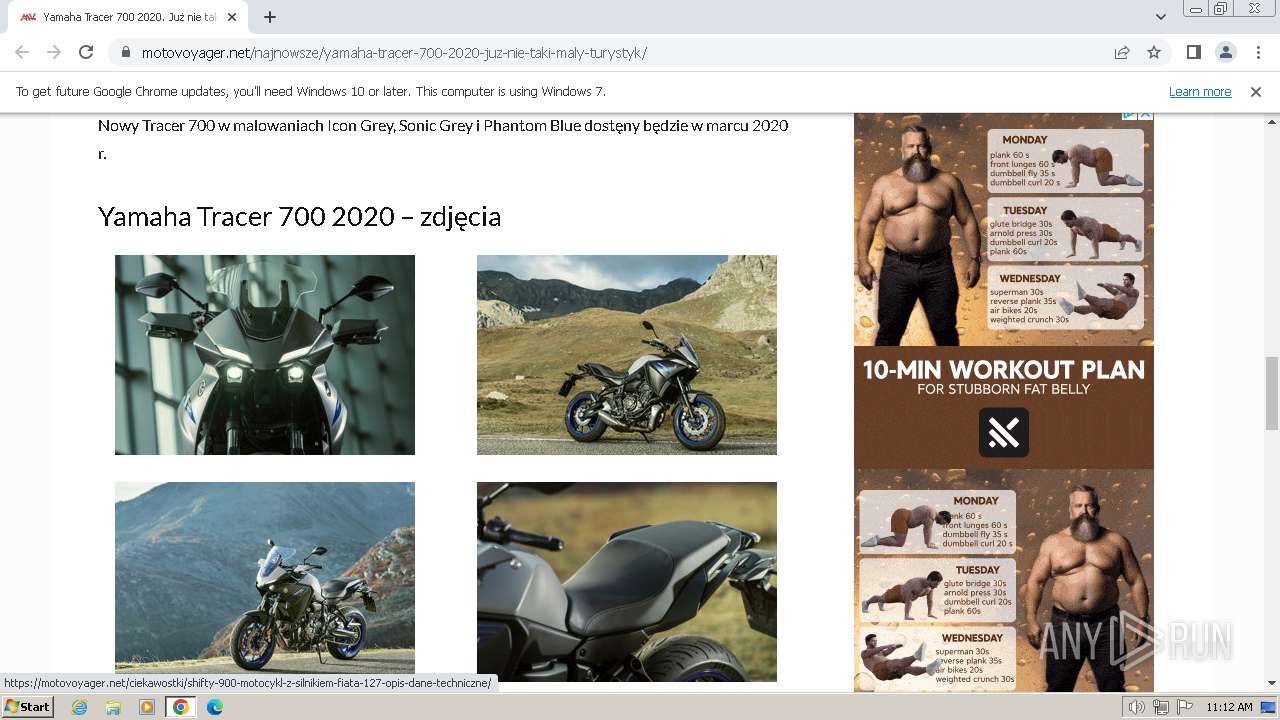Switch to Chrome in the taskbar

click(x=181, y=707)
